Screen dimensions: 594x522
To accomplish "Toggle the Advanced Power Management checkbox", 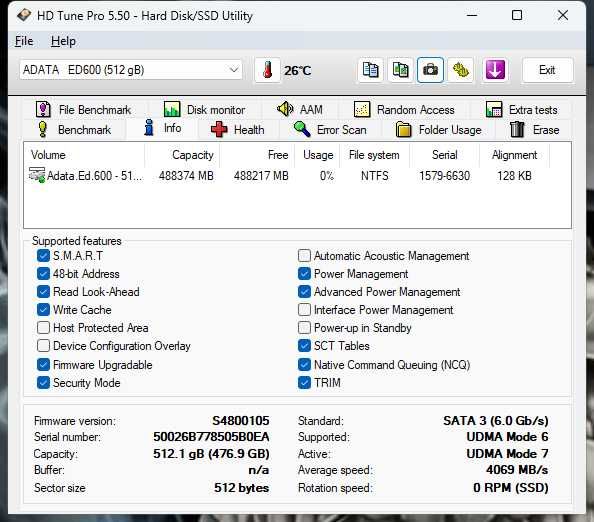I will coord(304,292).
